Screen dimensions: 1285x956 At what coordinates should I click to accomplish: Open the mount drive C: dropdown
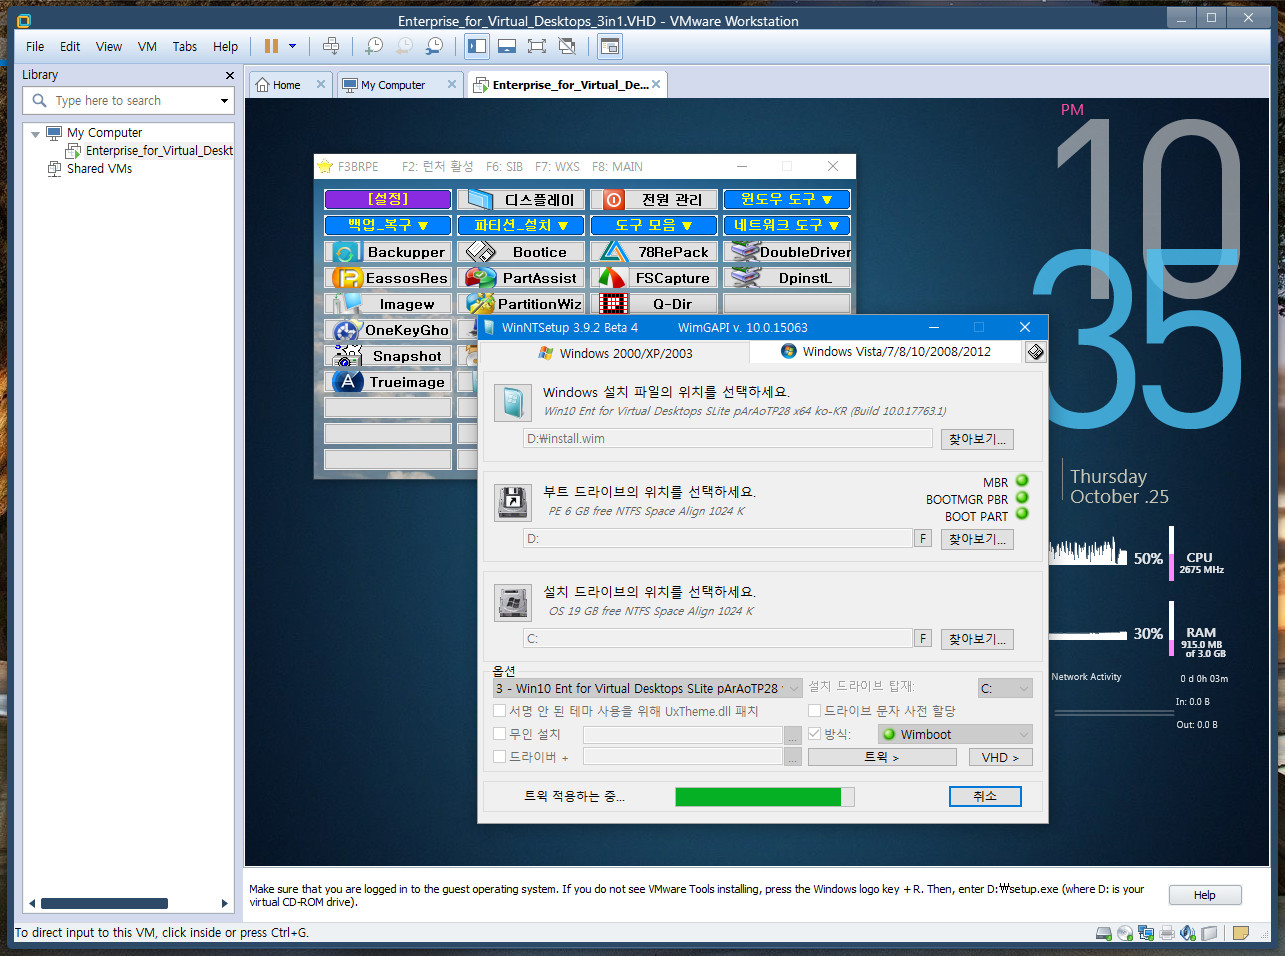[1005, 688]
